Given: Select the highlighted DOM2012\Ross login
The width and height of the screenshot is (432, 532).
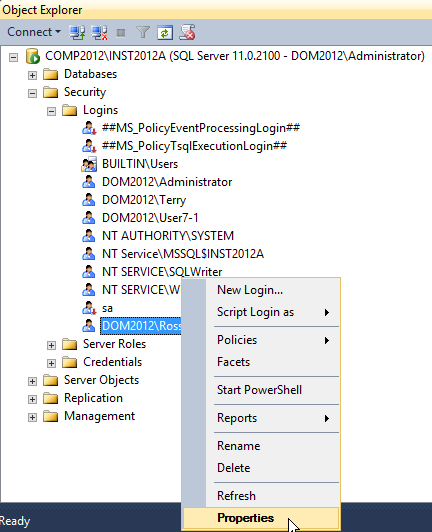Looking at the screenshot, I should [x=142, y=326].
